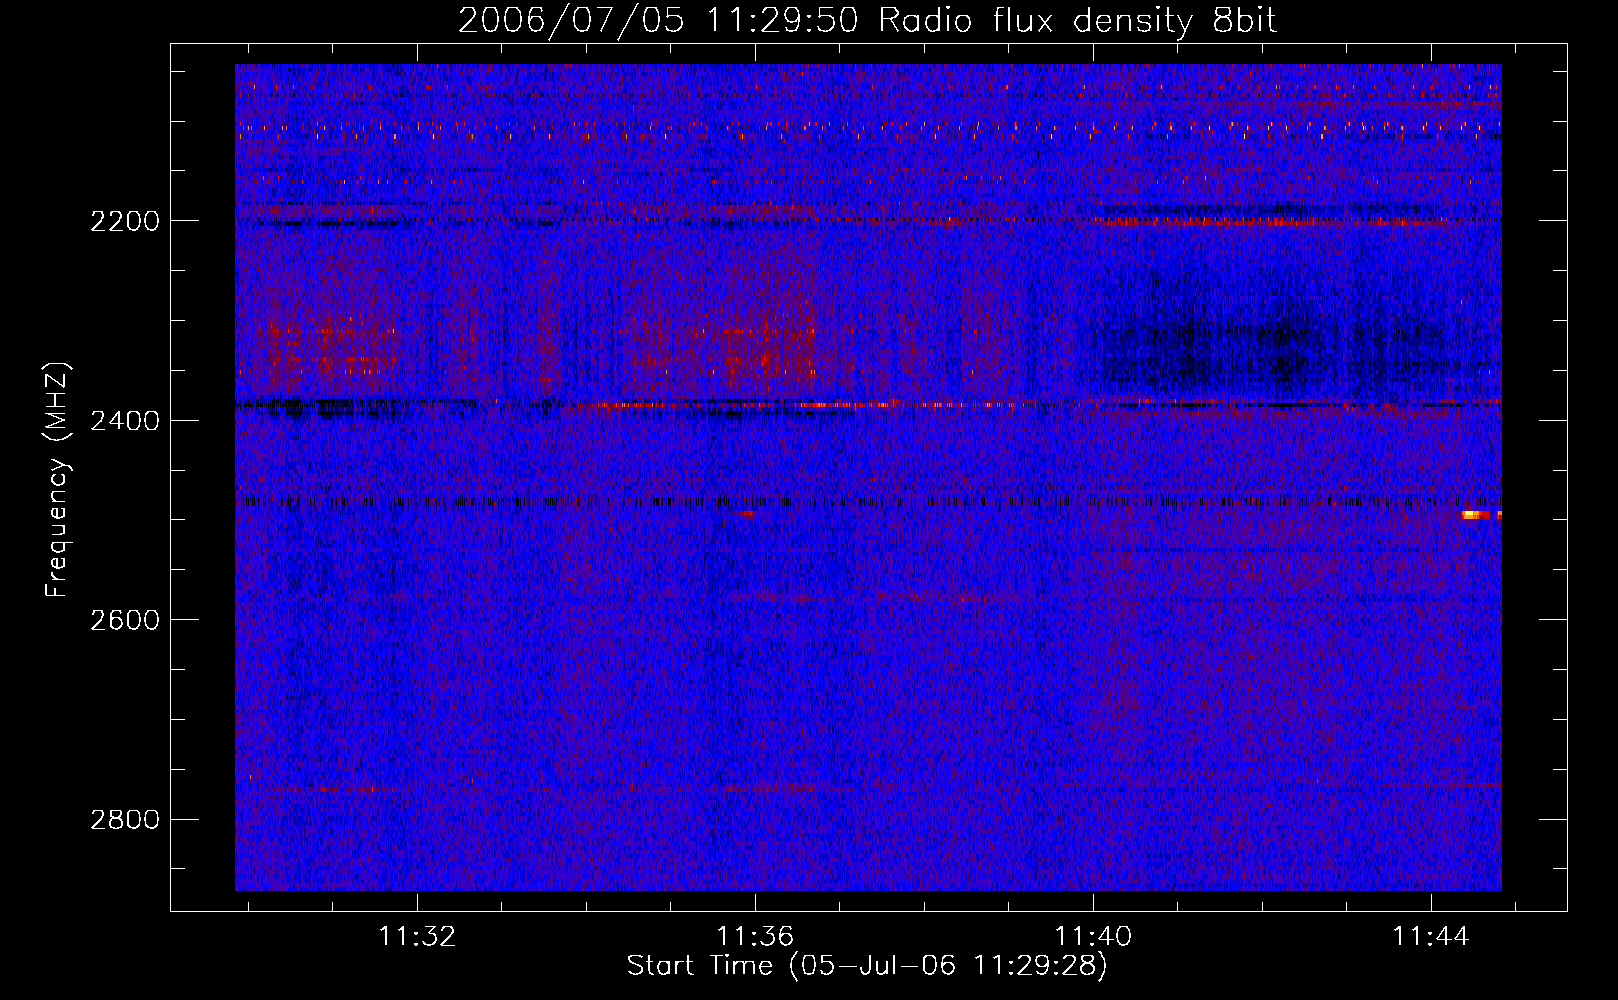Click the 11:40 time axis label

(1093, 936)
